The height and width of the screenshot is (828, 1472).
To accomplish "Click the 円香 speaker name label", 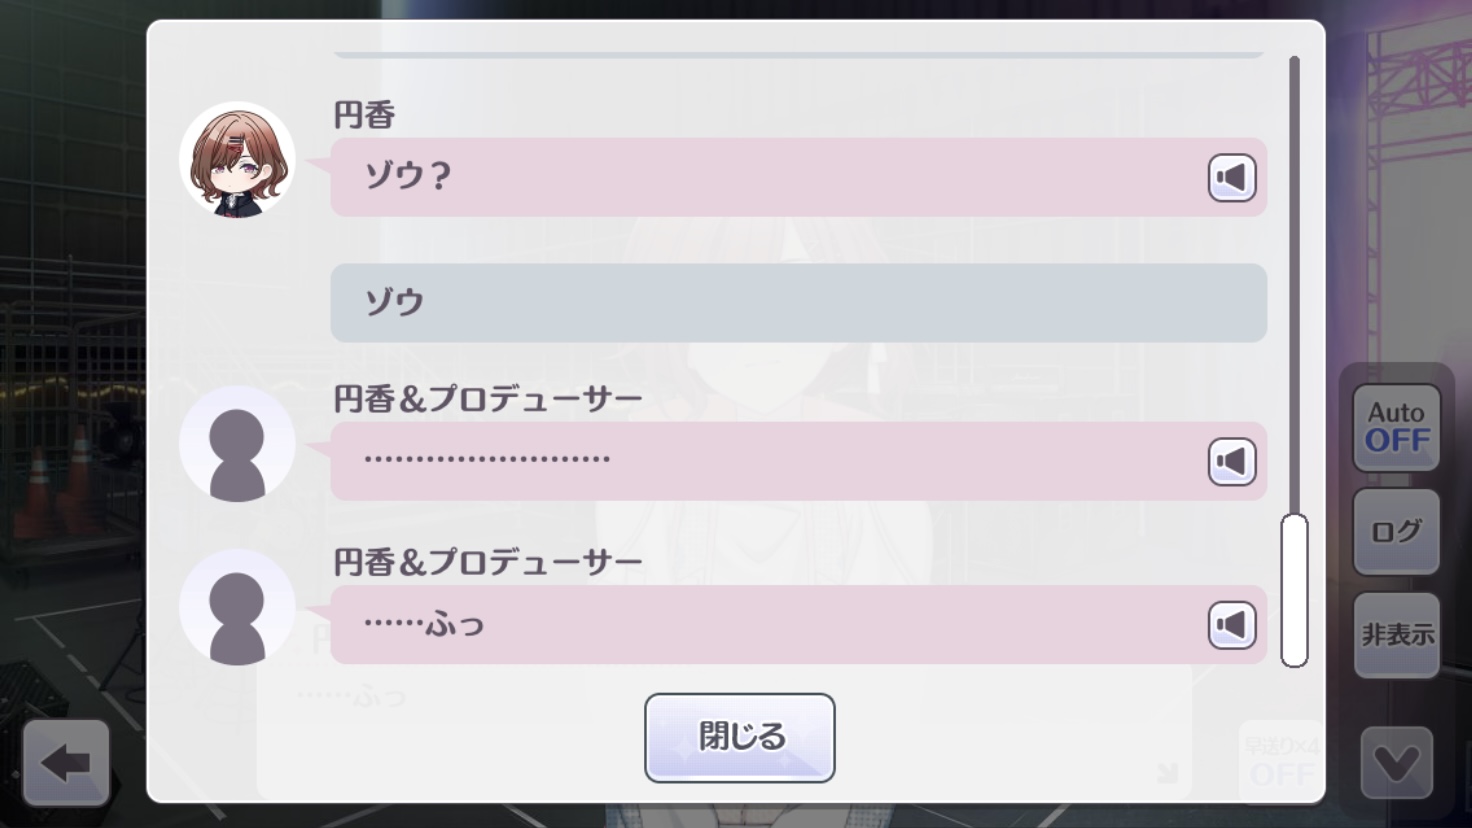I will pyautogui.click(x=364, y=116).
